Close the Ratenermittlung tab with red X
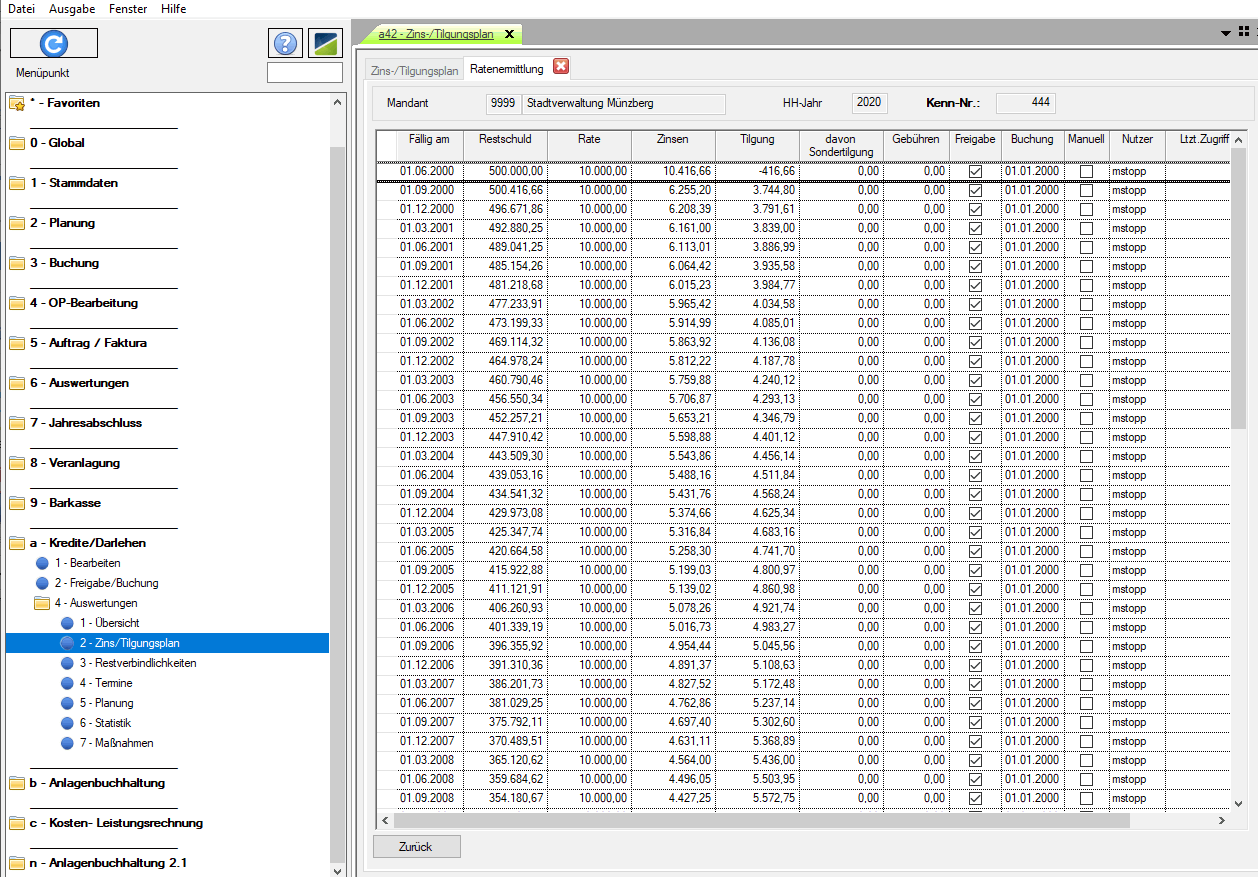 tap(561, 68)
